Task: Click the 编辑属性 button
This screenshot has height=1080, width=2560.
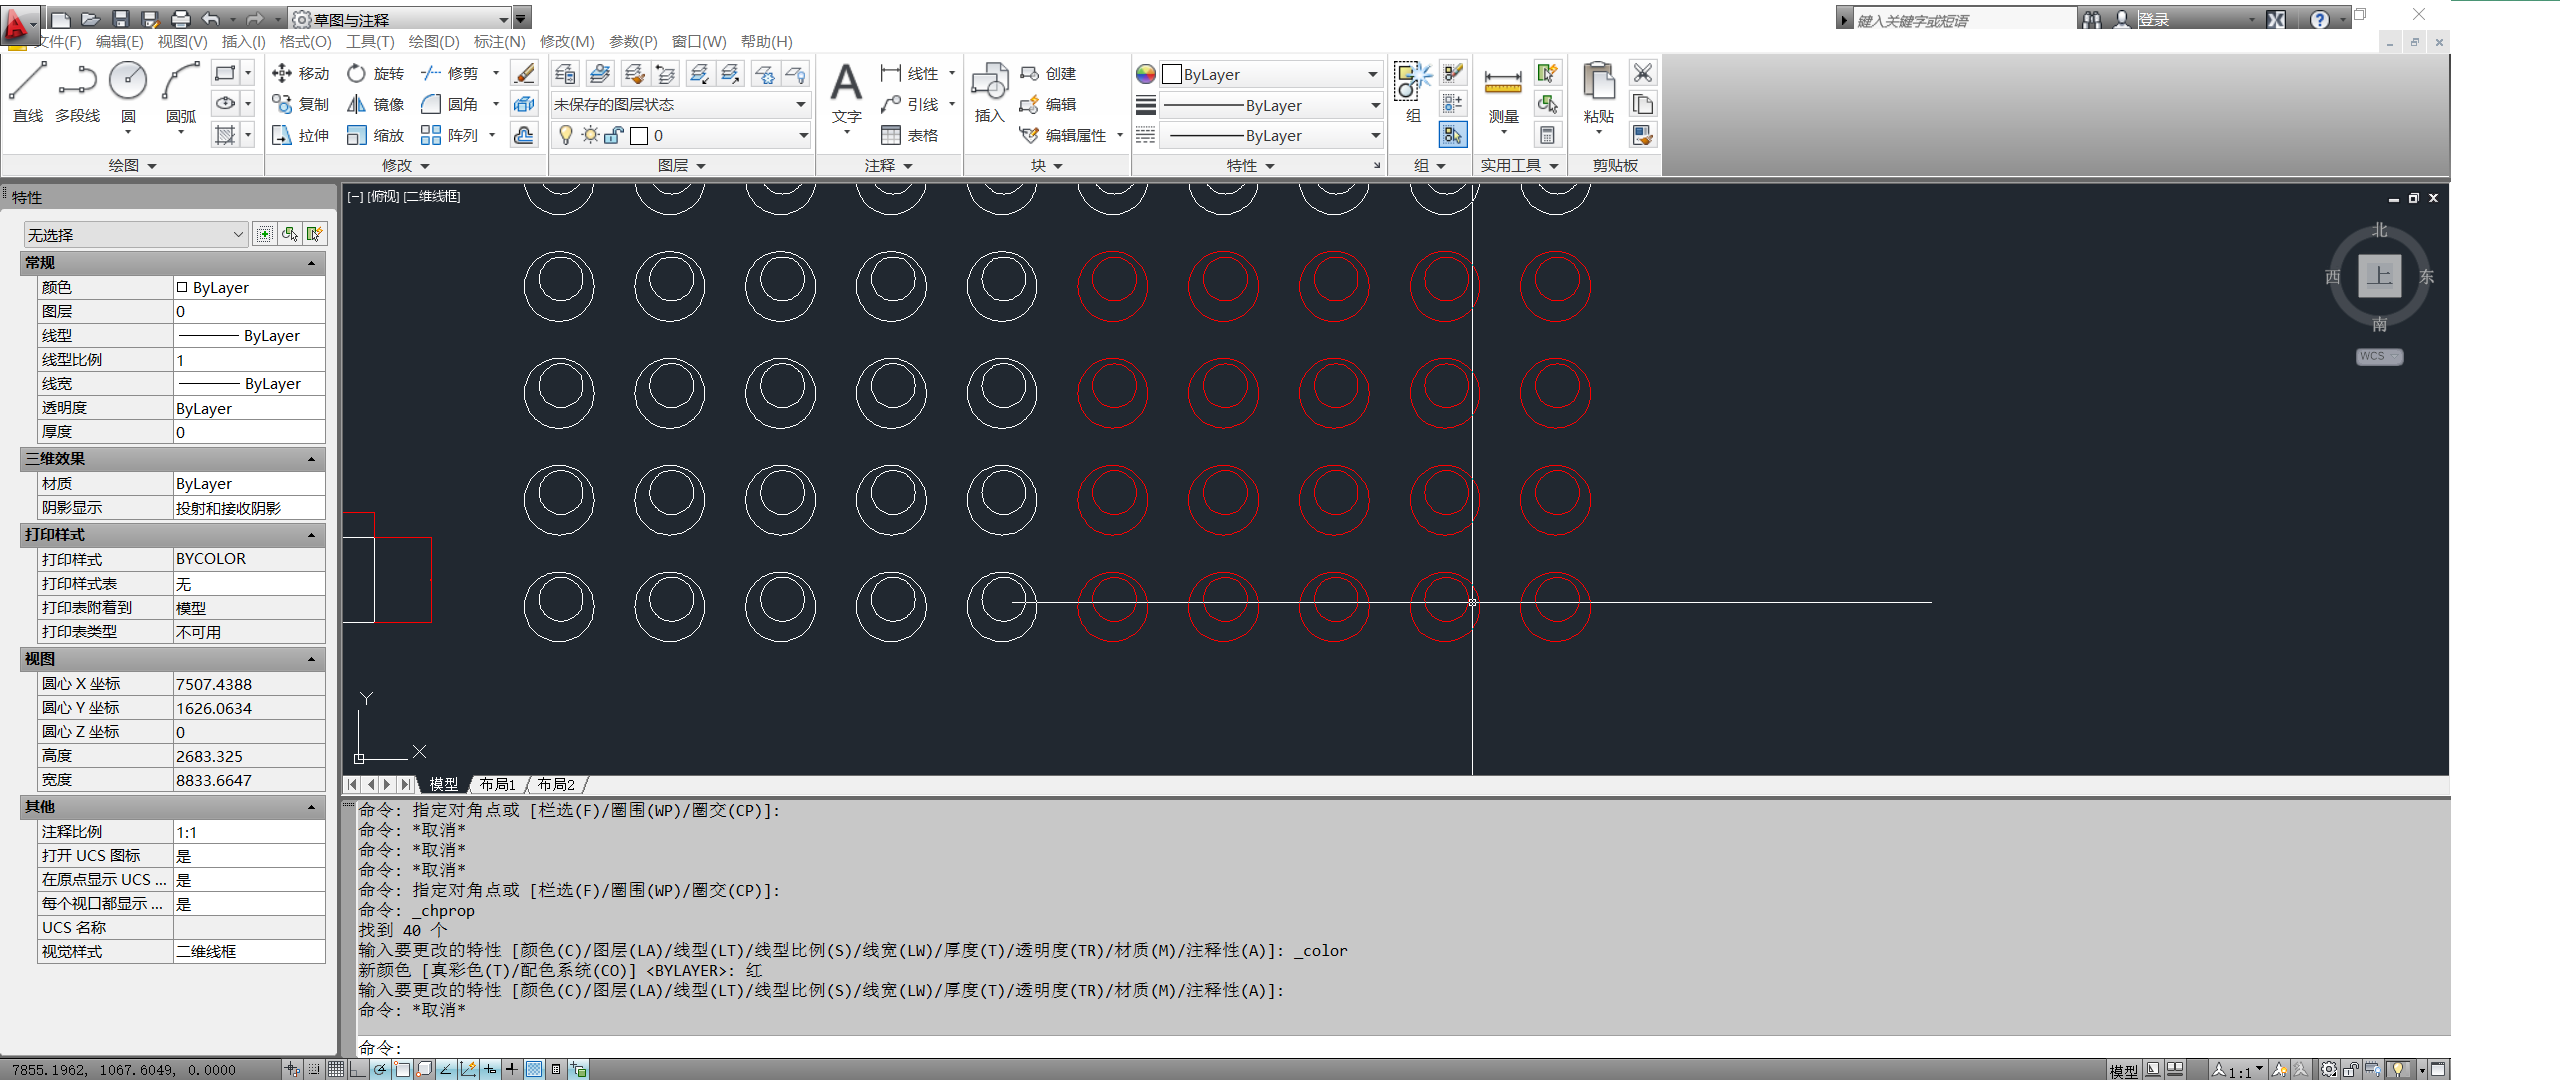Action: [1063, 135]
